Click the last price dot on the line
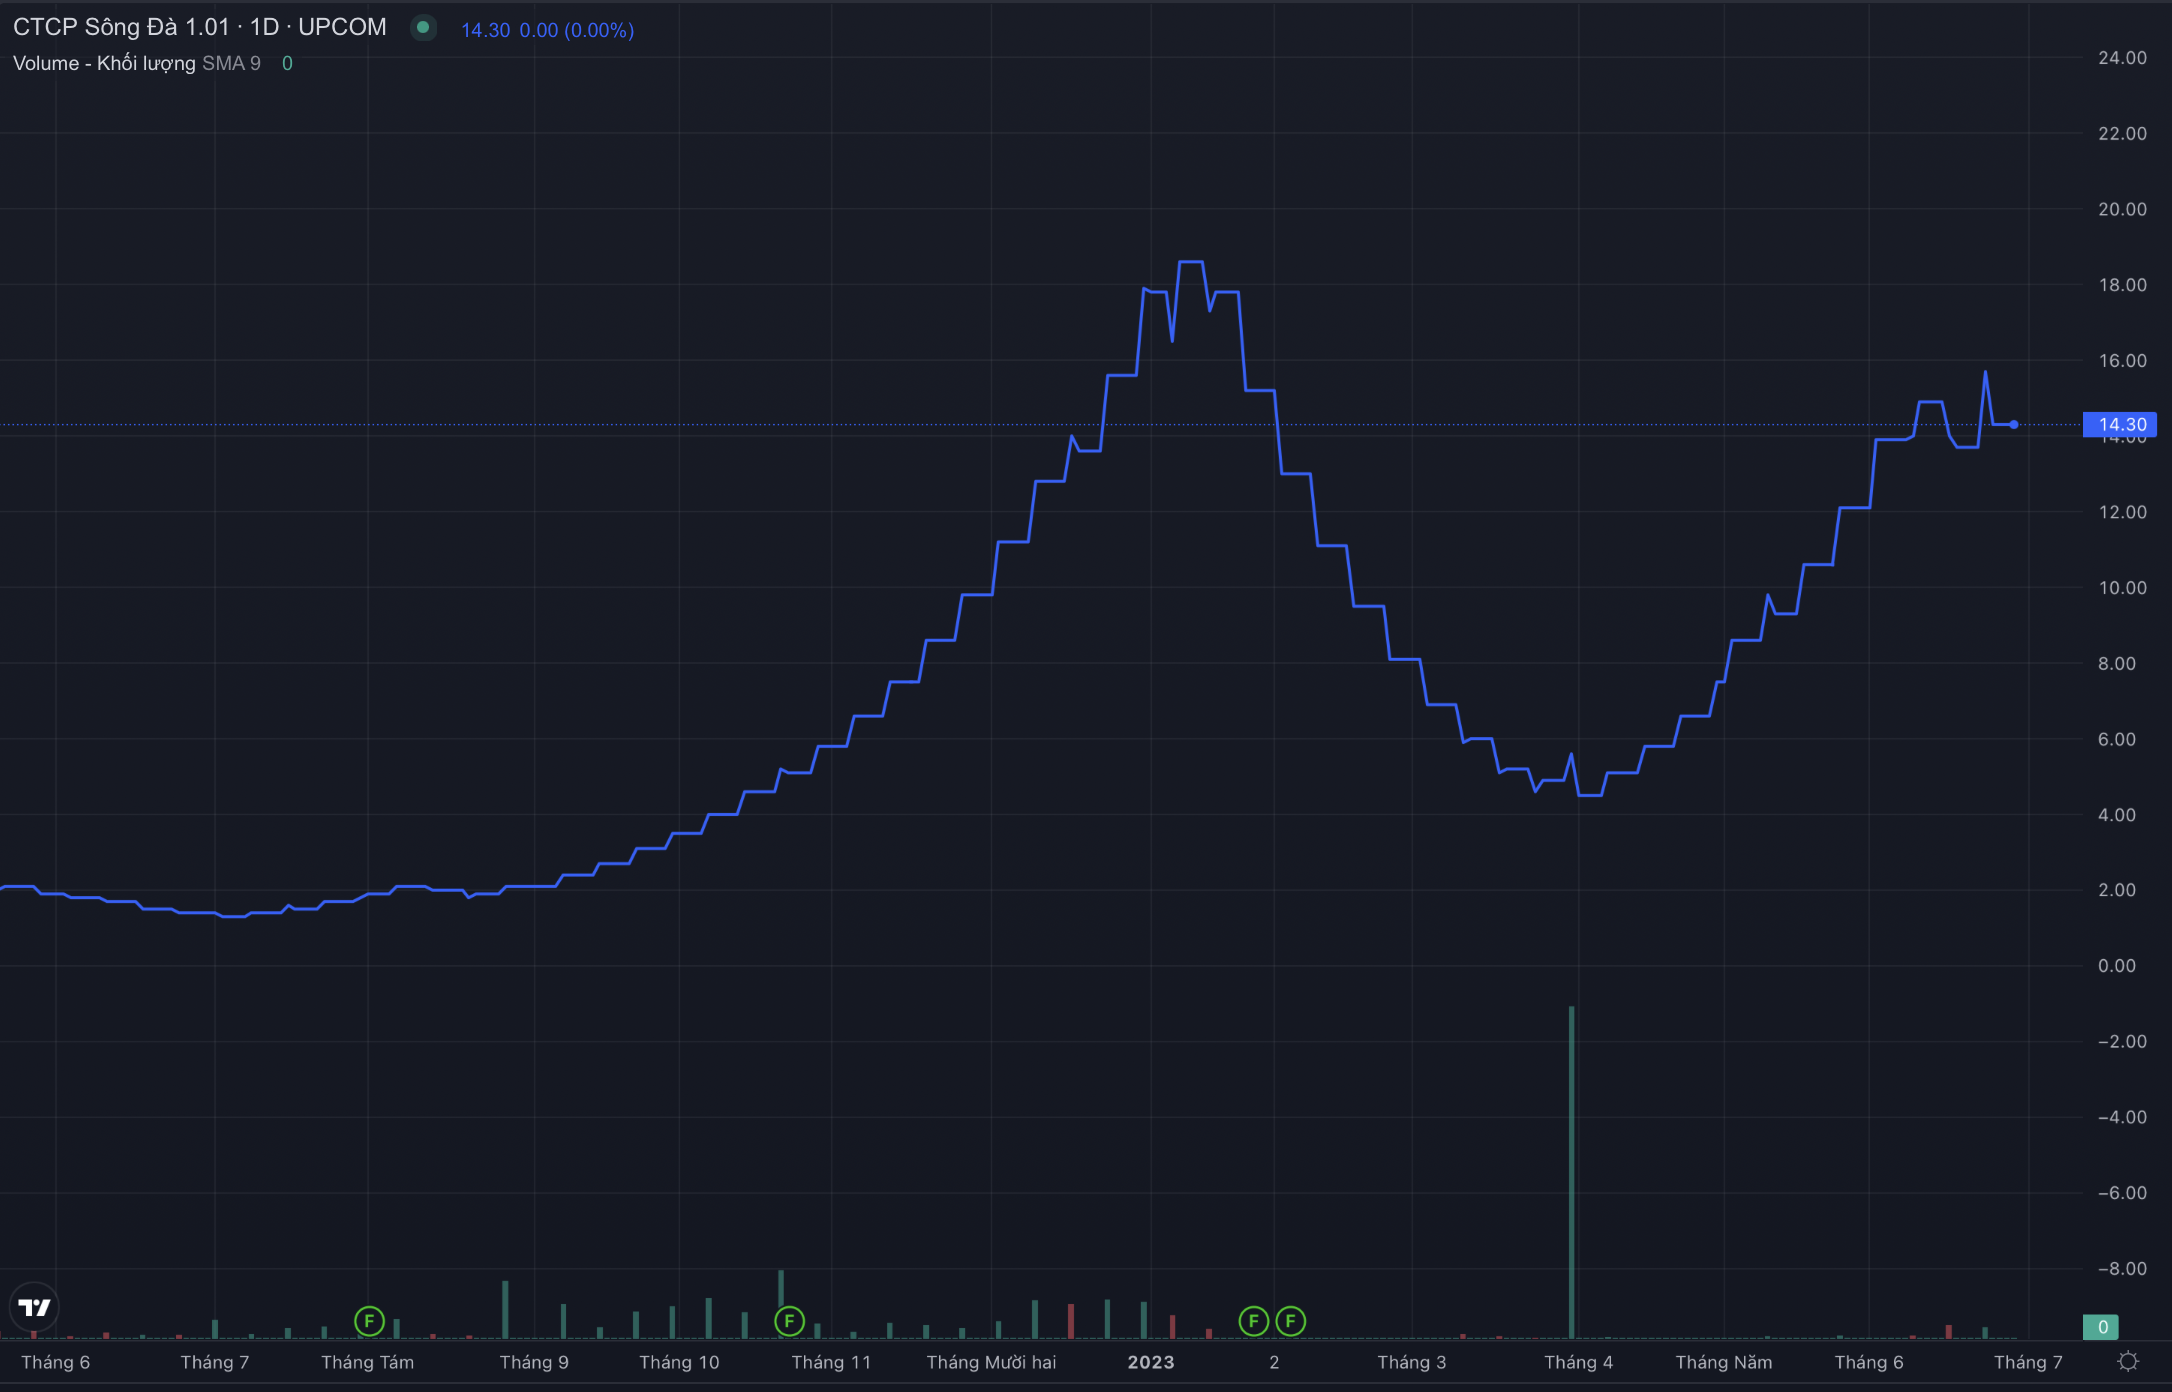The image size is (2172, 1392). pyautogui.click(x=2013, y=425)
